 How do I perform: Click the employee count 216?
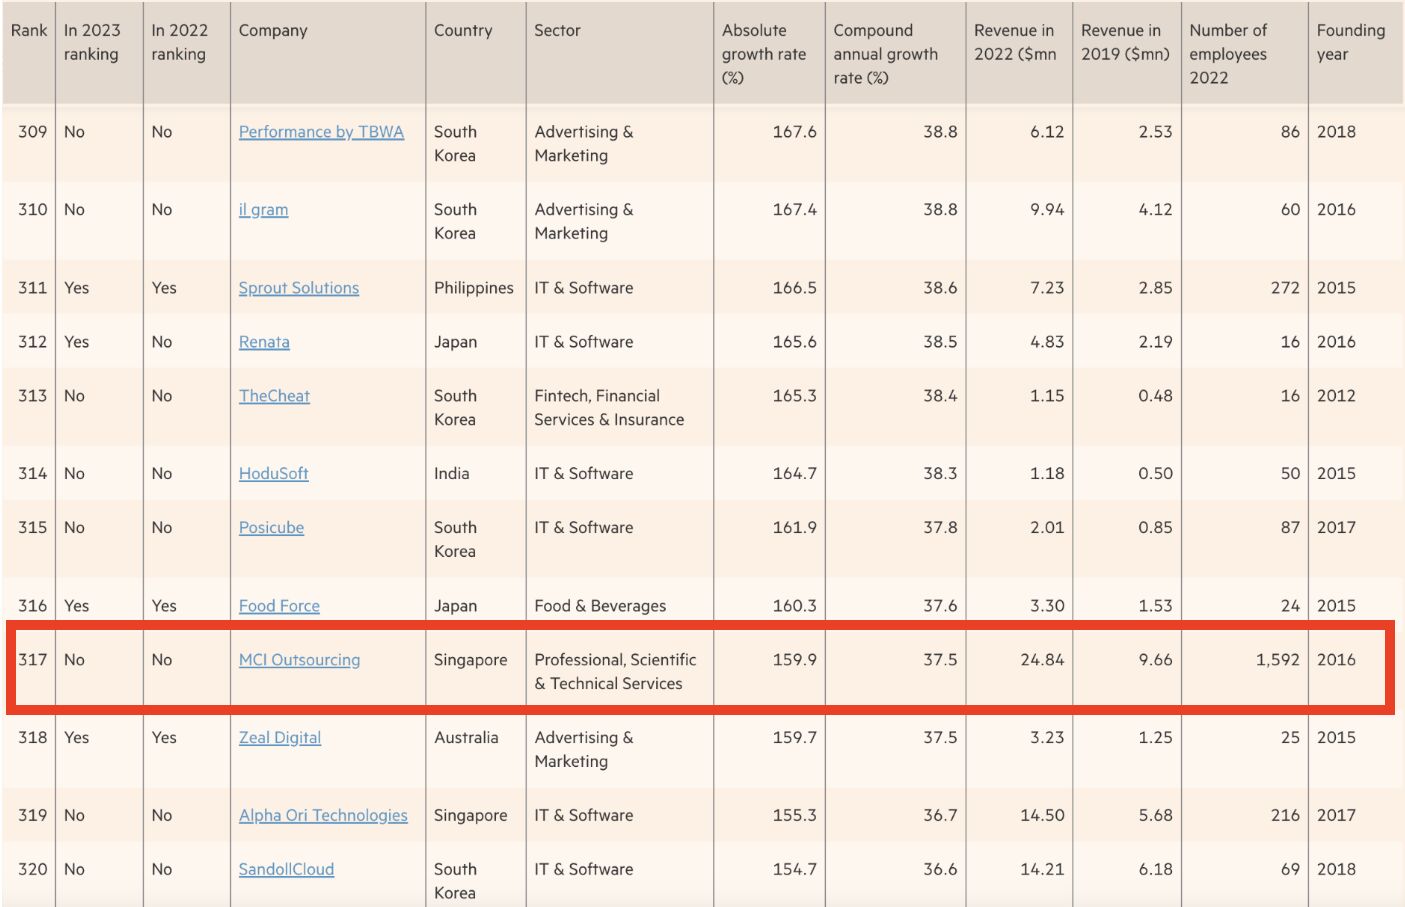[x=1285, y=816]
